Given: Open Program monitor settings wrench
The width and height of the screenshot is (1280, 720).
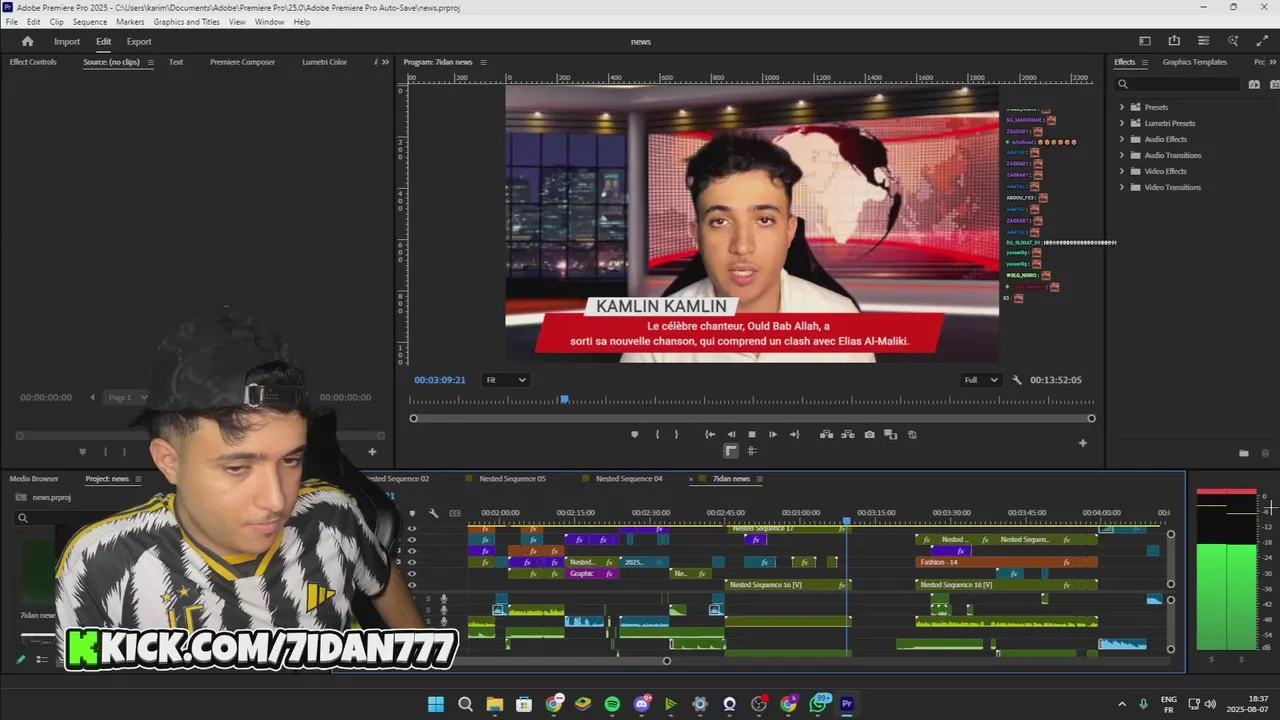Looking at the screenshot, I should click(1017, 380).
